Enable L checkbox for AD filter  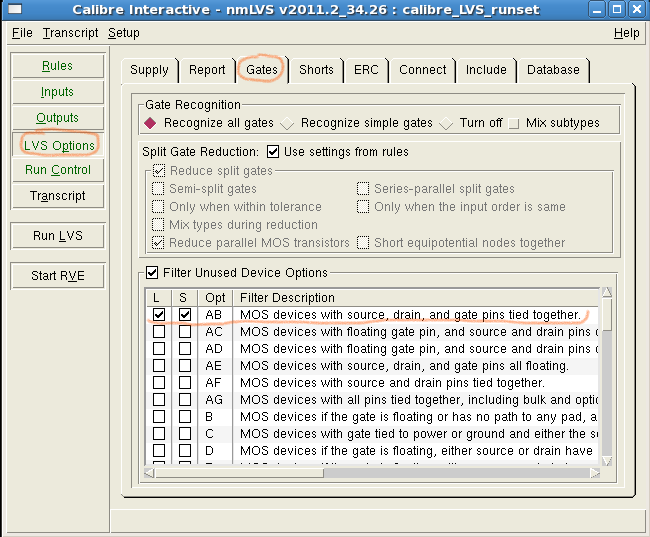coord(159,349)
